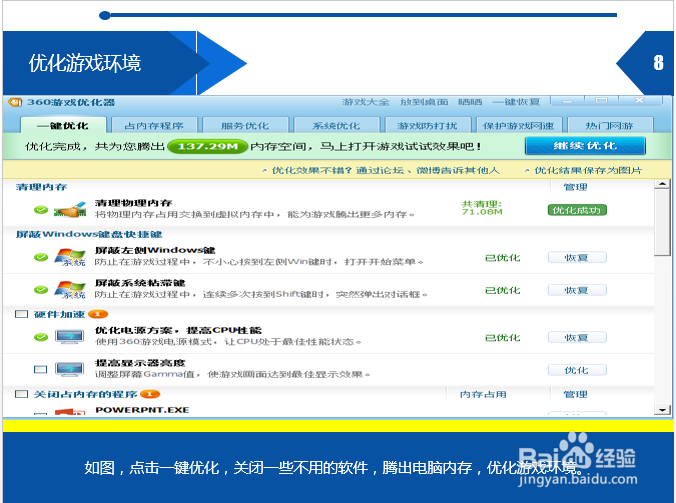Open the 占内存程序 tab
The width and height of the screenshot is (676, 503).
coord(154,125)
